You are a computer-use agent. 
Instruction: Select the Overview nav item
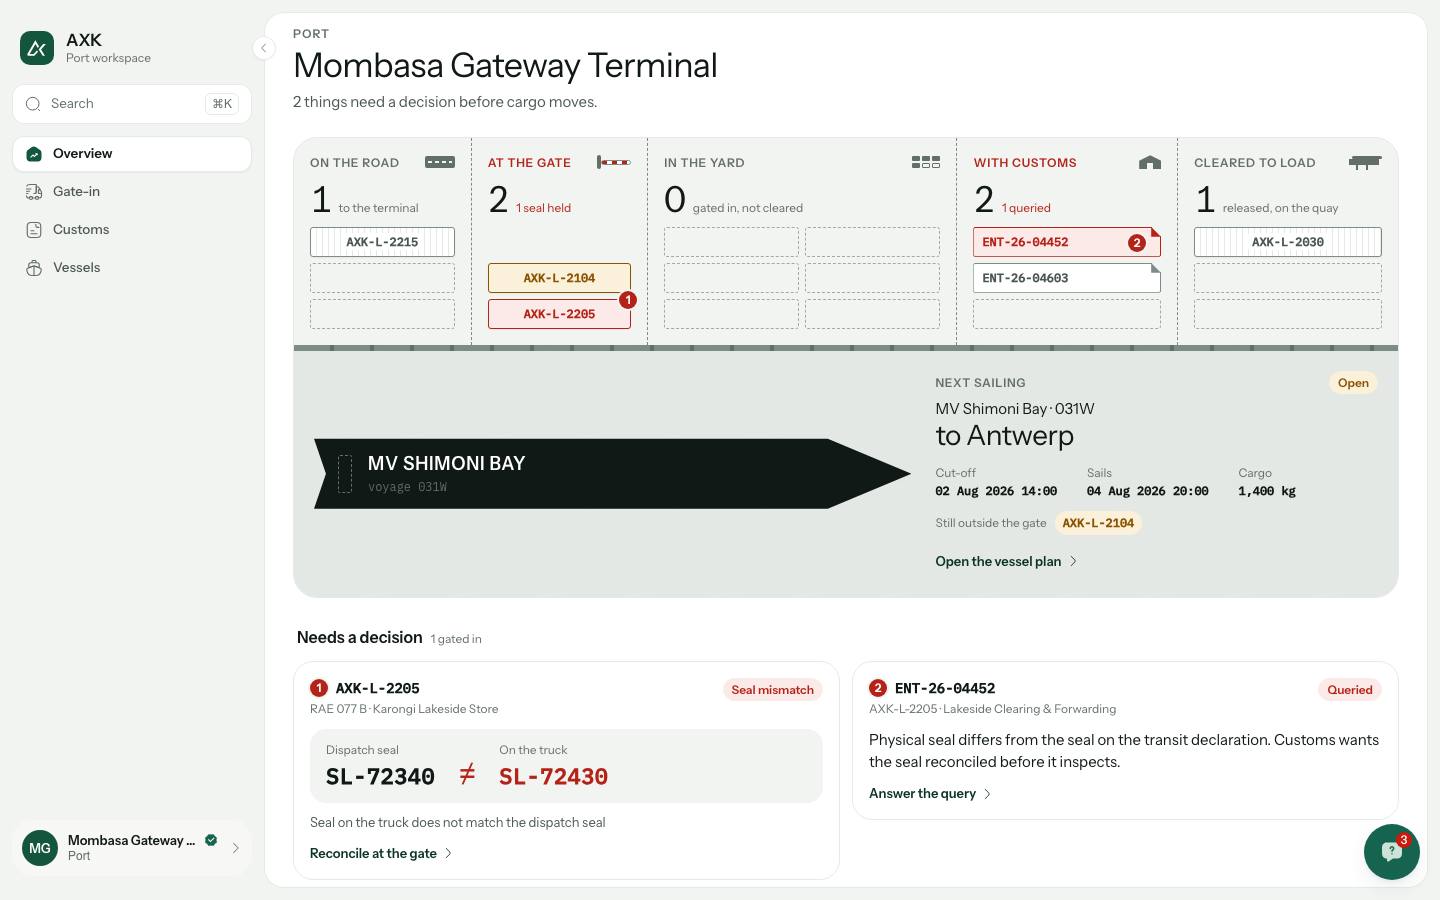tap(132, 154)
